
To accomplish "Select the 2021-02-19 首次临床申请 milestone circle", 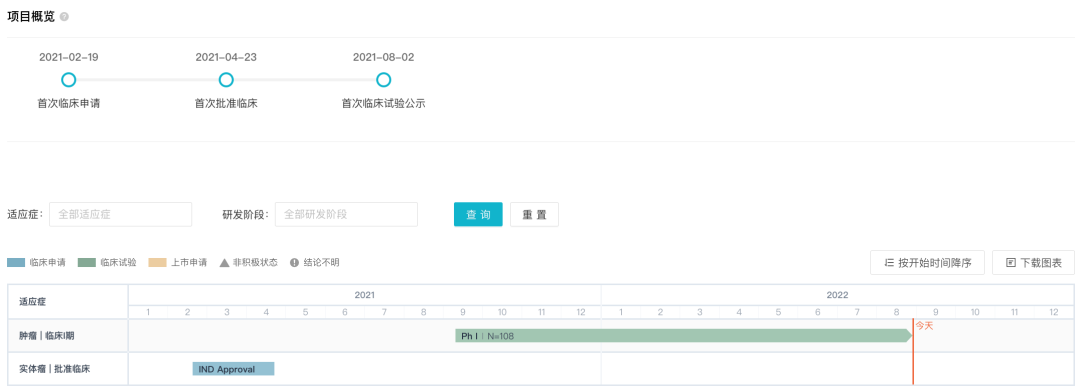I will point(68,80).
